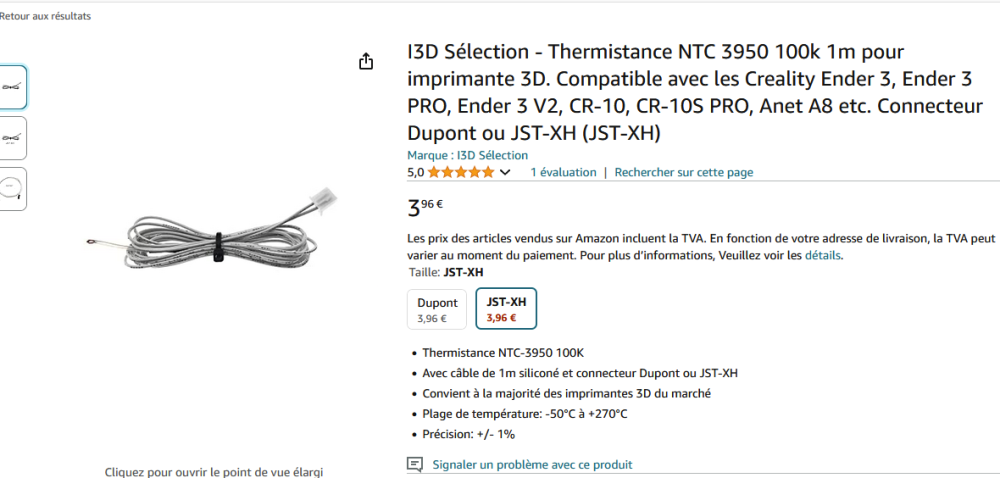Click the product title heading
The image size is (1000, 478).
[x=694, y=92]
